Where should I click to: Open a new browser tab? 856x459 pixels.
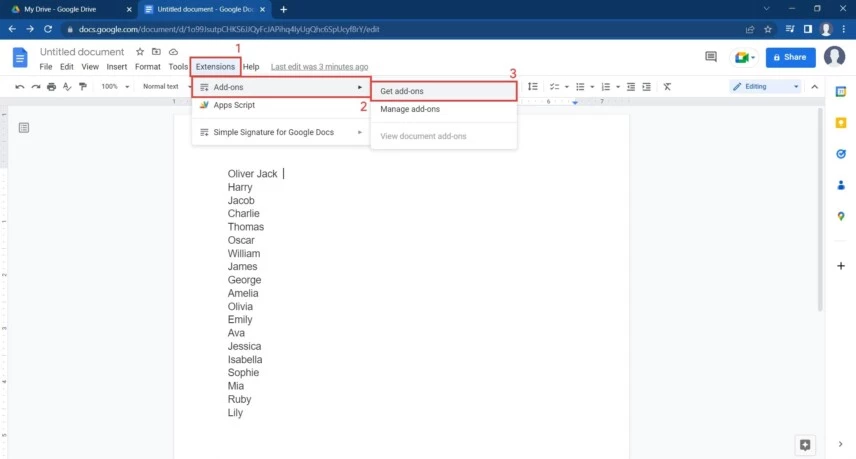(283, 9)
